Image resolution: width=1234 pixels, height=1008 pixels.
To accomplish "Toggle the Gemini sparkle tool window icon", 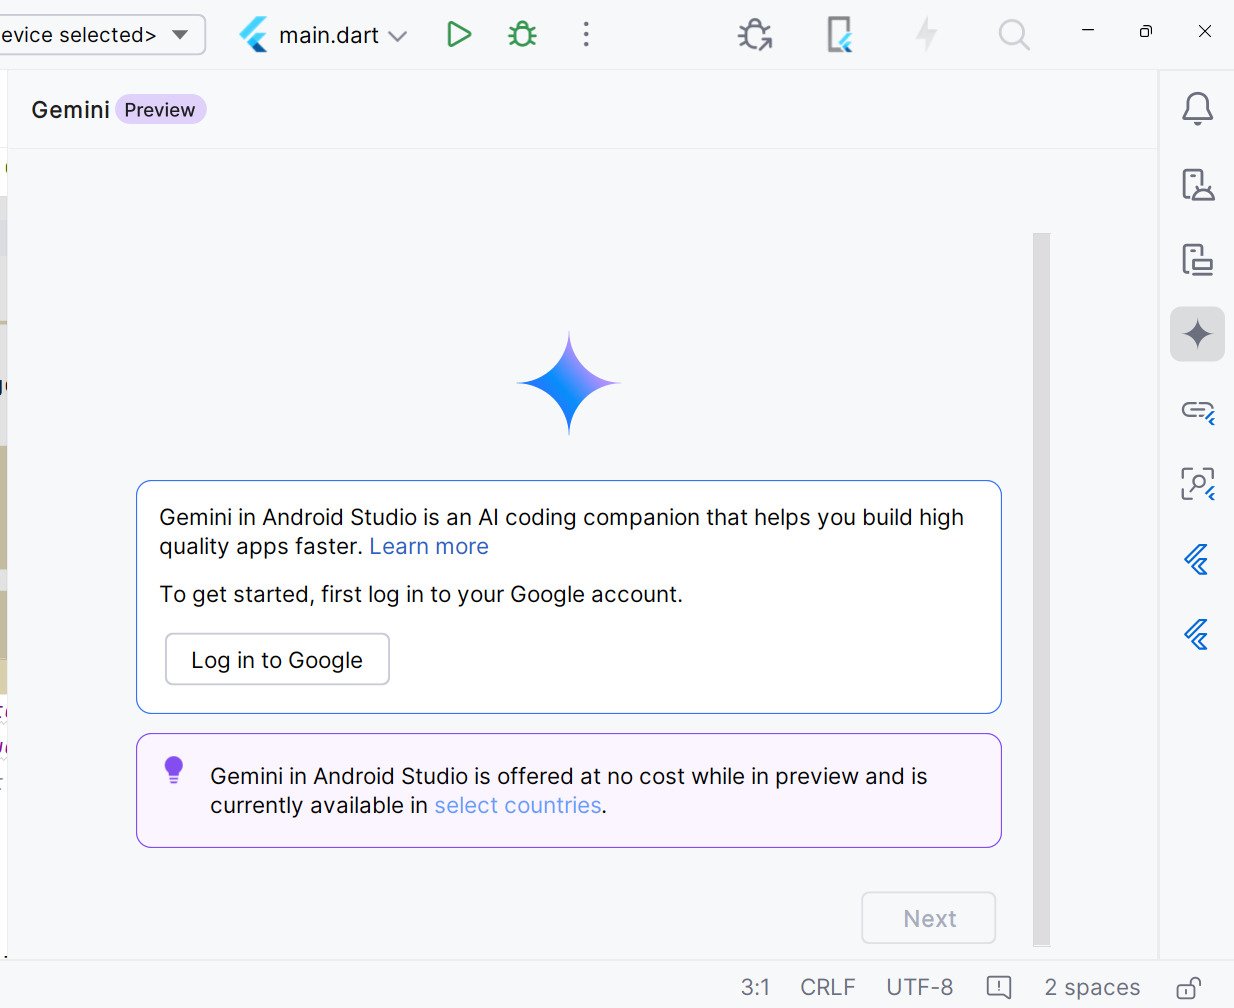I will 1197,334.
